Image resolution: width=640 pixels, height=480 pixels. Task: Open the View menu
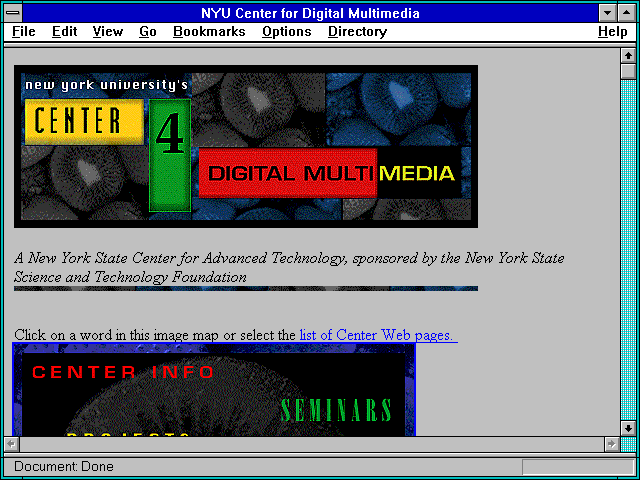[x=108, y=32]
